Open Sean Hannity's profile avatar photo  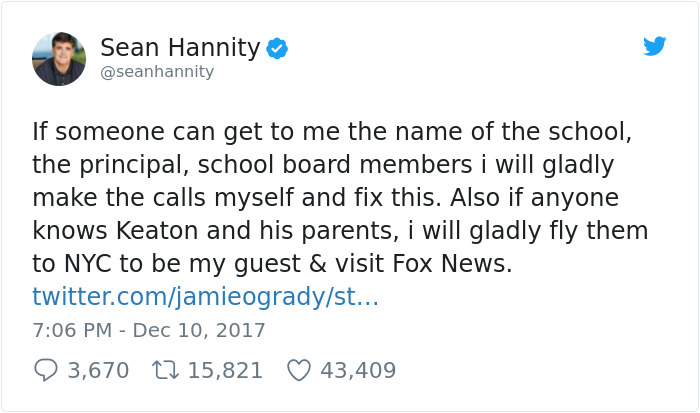pos(59,59)
